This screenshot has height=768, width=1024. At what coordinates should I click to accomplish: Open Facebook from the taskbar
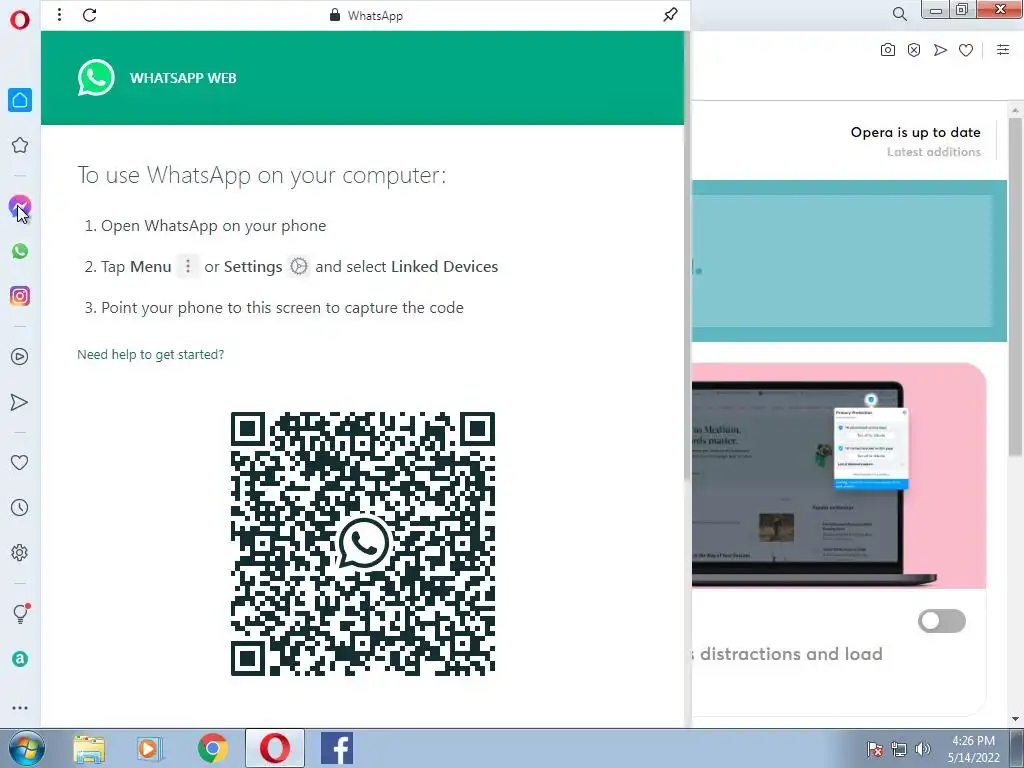tap(337, 748)
